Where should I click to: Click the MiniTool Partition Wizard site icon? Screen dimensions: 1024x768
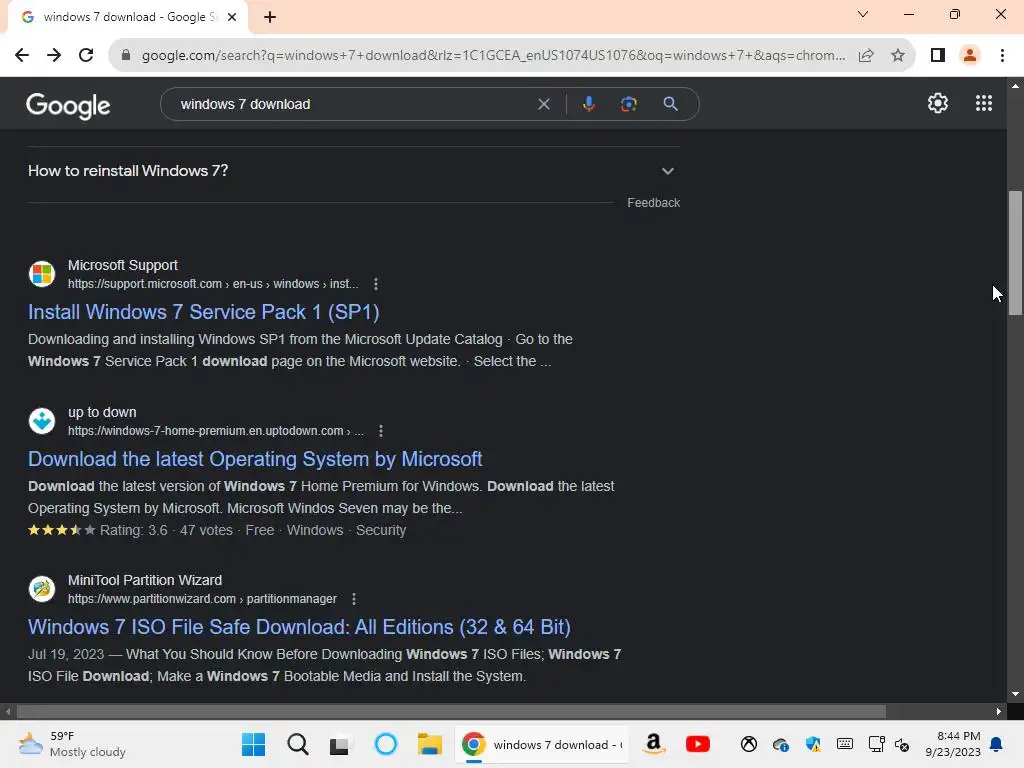click(x=42, y=588)
